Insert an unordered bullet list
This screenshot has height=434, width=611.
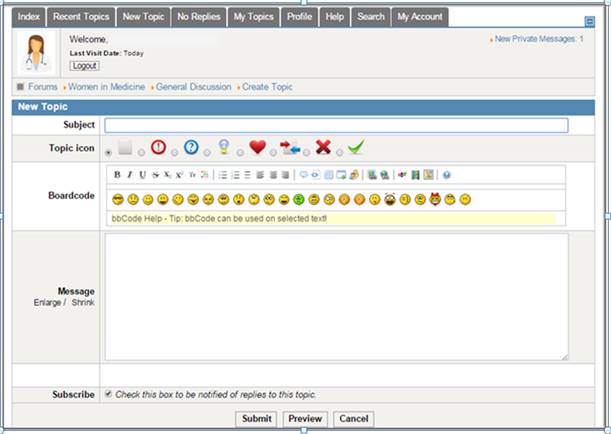click(223, 175)
